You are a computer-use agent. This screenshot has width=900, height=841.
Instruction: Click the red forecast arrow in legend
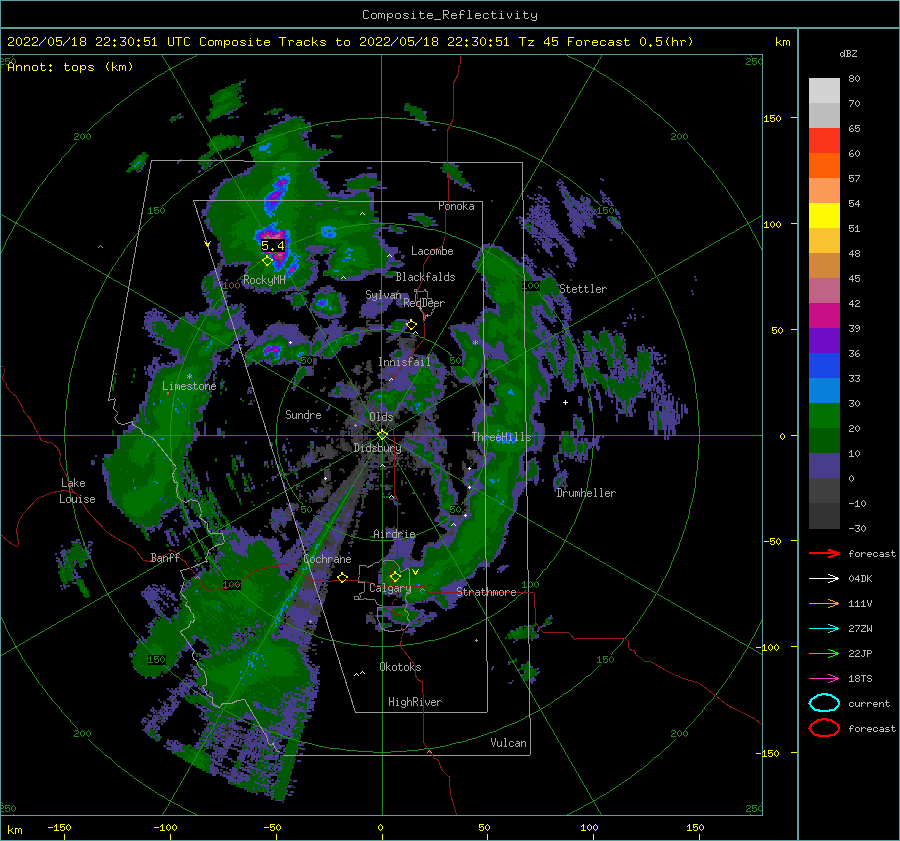click(x=824, y=553)
